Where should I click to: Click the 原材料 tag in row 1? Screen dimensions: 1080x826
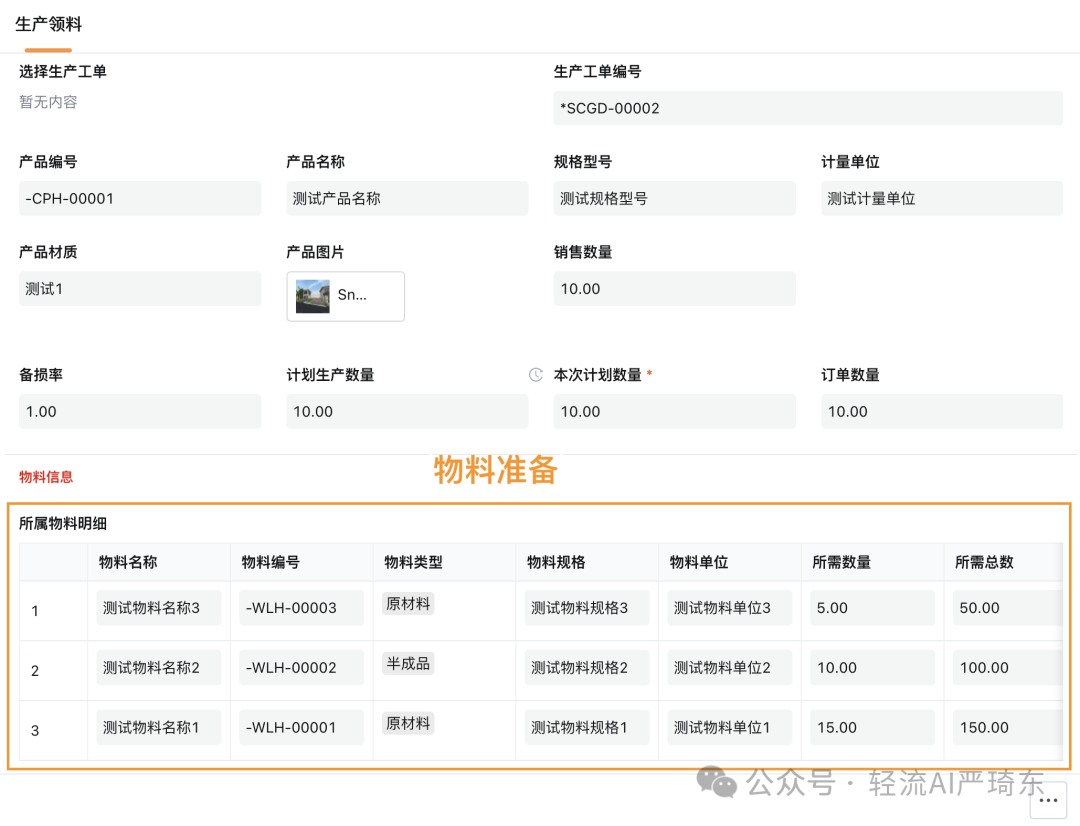[407, 602]
